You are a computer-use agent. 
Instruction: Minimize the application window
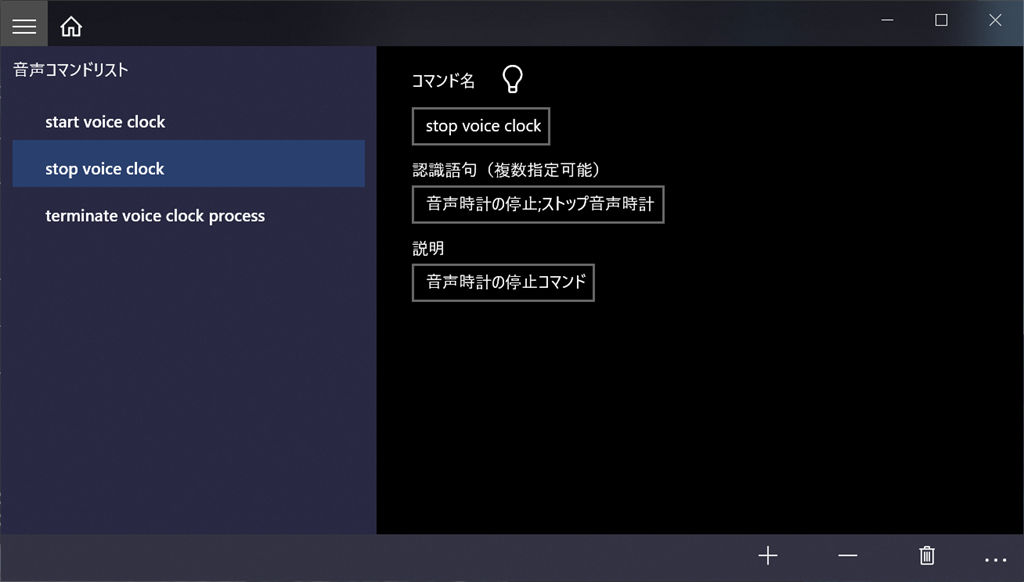[x=887, y=20]
